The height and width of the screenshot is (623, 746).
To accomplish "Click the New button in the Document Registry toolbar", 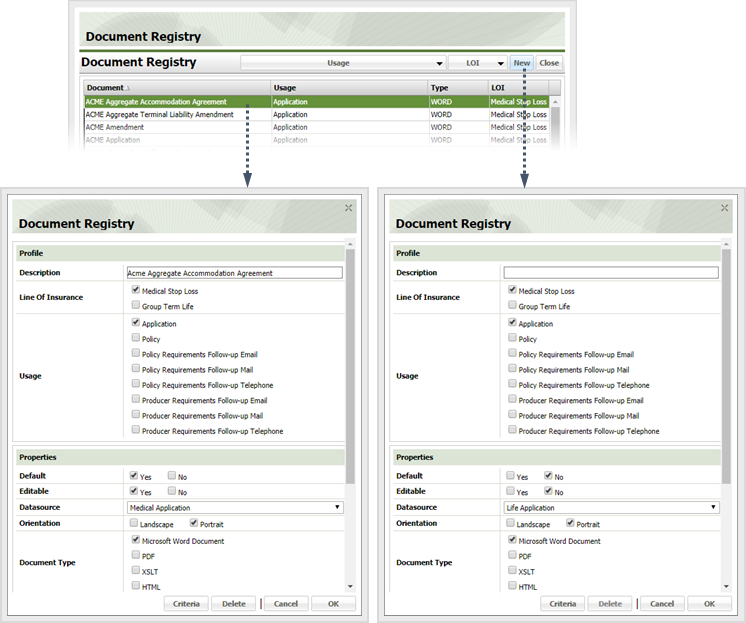I will pos(521,63).
